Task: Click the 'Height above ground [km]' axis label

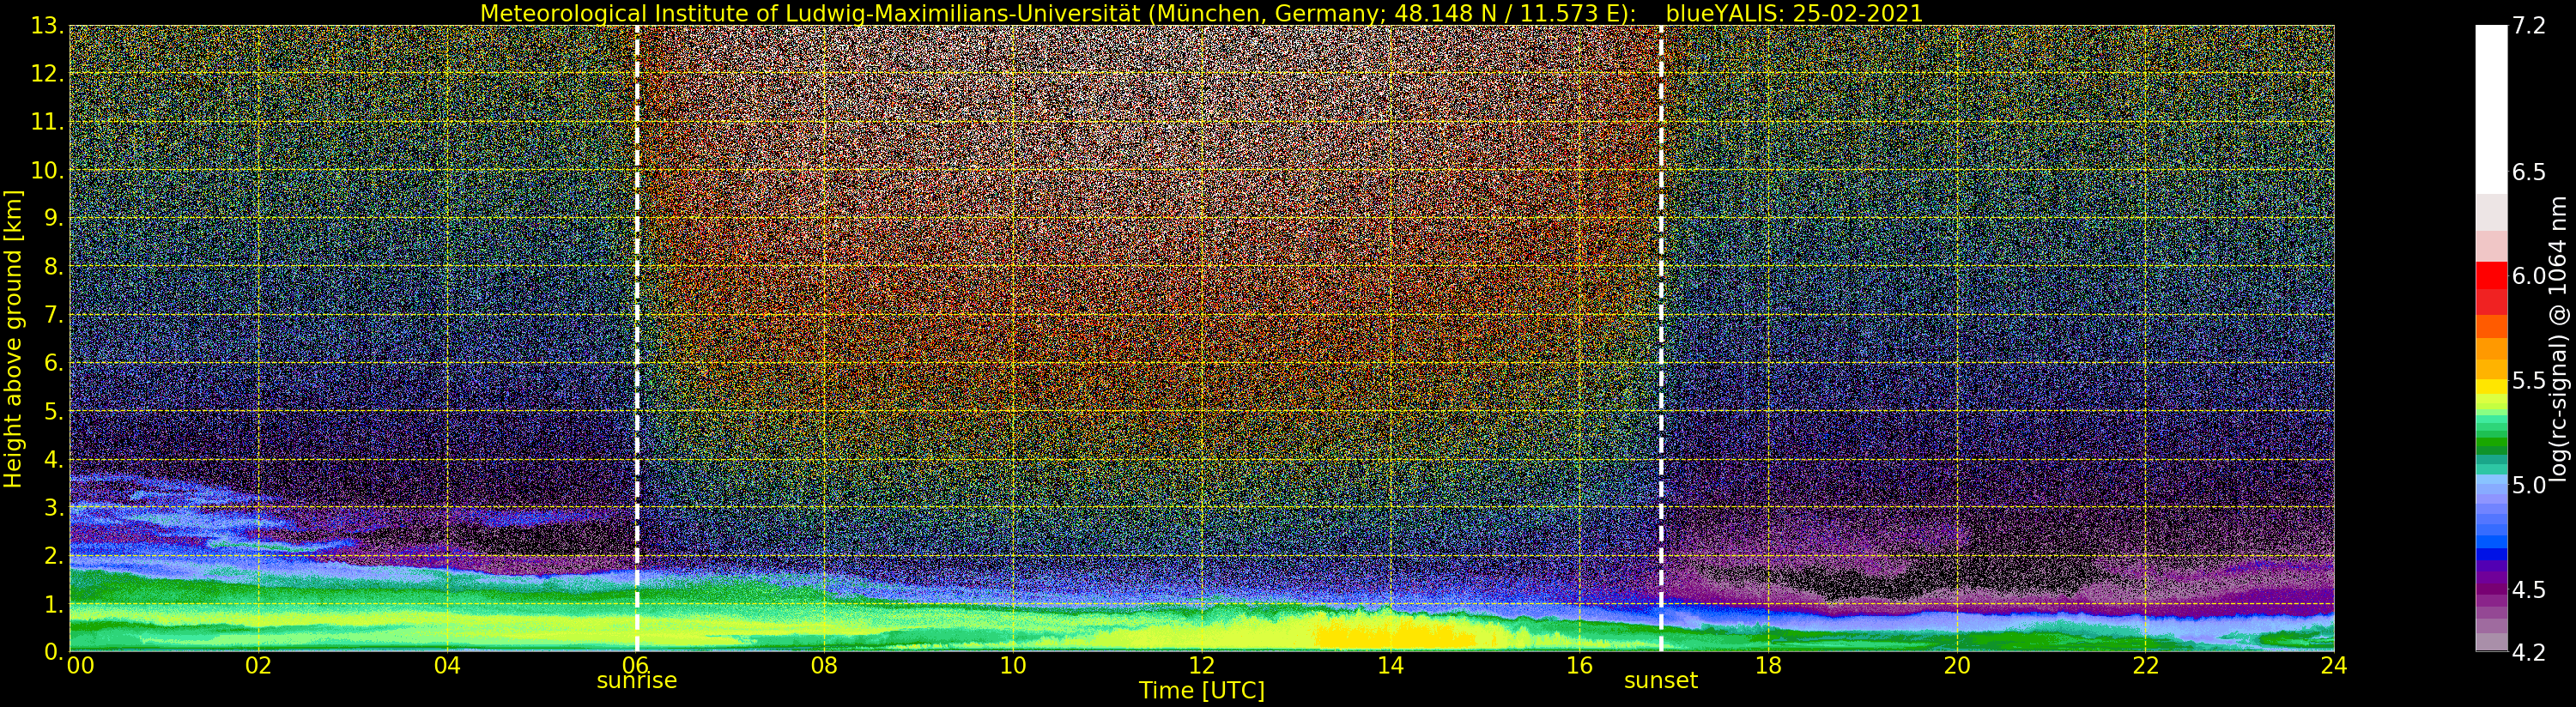Action: 13,339
